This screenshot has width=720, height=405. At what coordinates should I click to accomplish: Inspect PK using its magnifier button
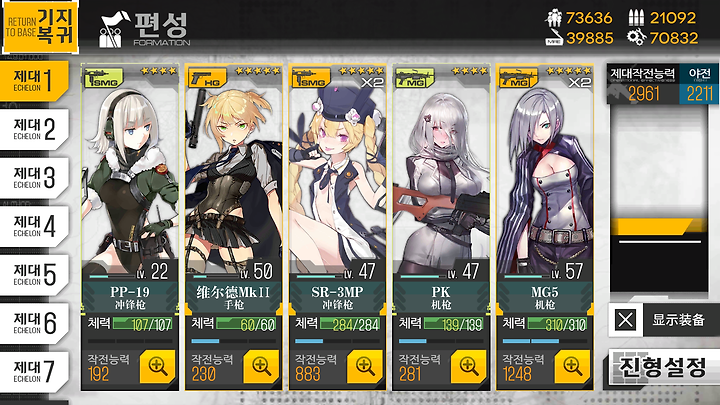point(468,366)
